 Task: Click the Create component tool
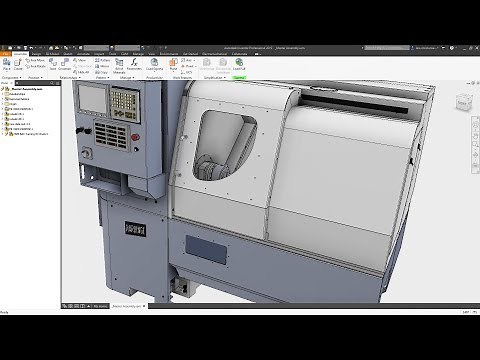pos(18,64)
